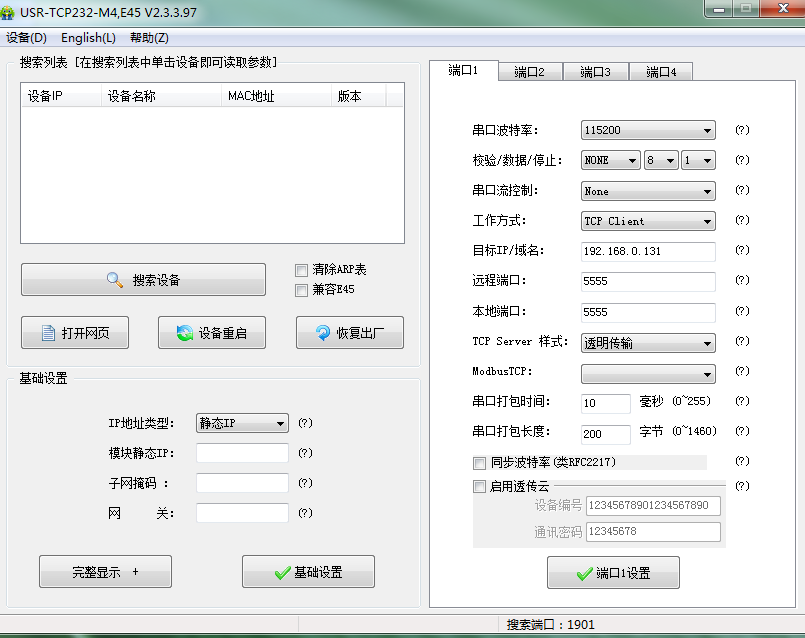Image resolution: width=805 pixels, height=638 pixels.
Task: Click the restore icon on 恢复出厂
Action: pos(322,334)
